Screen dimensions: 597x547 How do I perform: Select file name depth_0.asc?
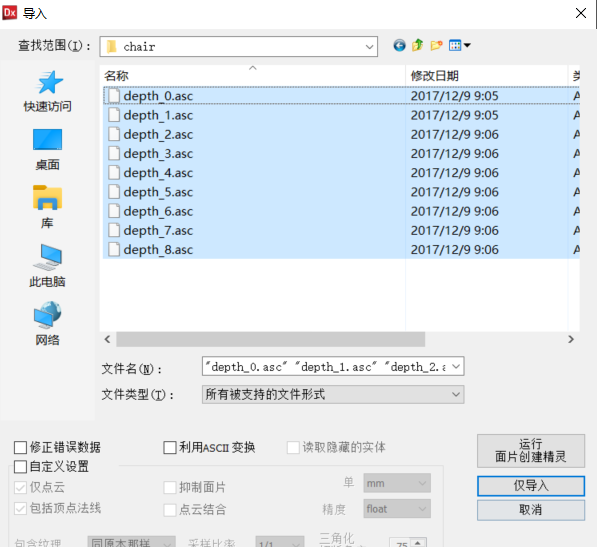point(158,96)
